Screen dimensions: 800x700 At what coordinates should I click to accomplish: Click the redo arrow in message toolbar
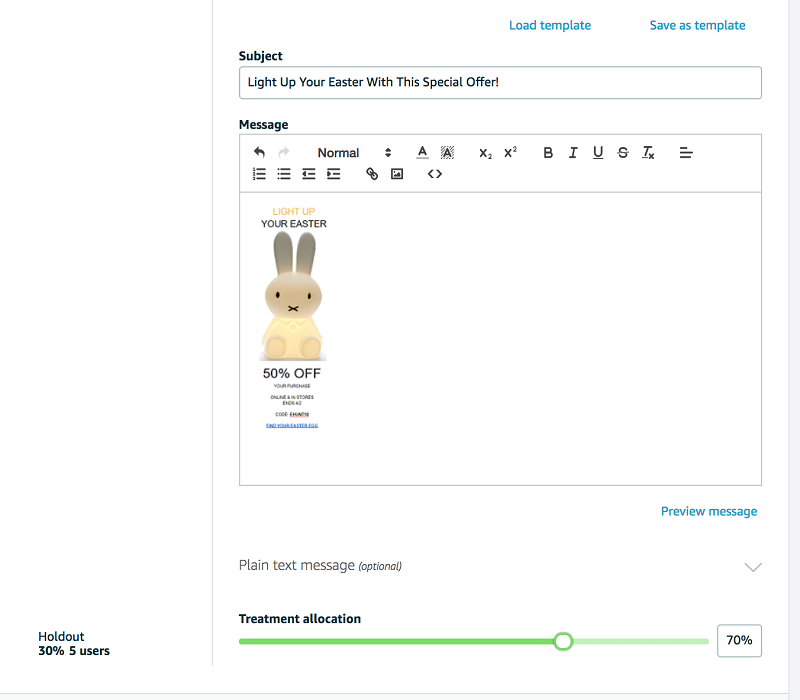(x=284, y=152)
